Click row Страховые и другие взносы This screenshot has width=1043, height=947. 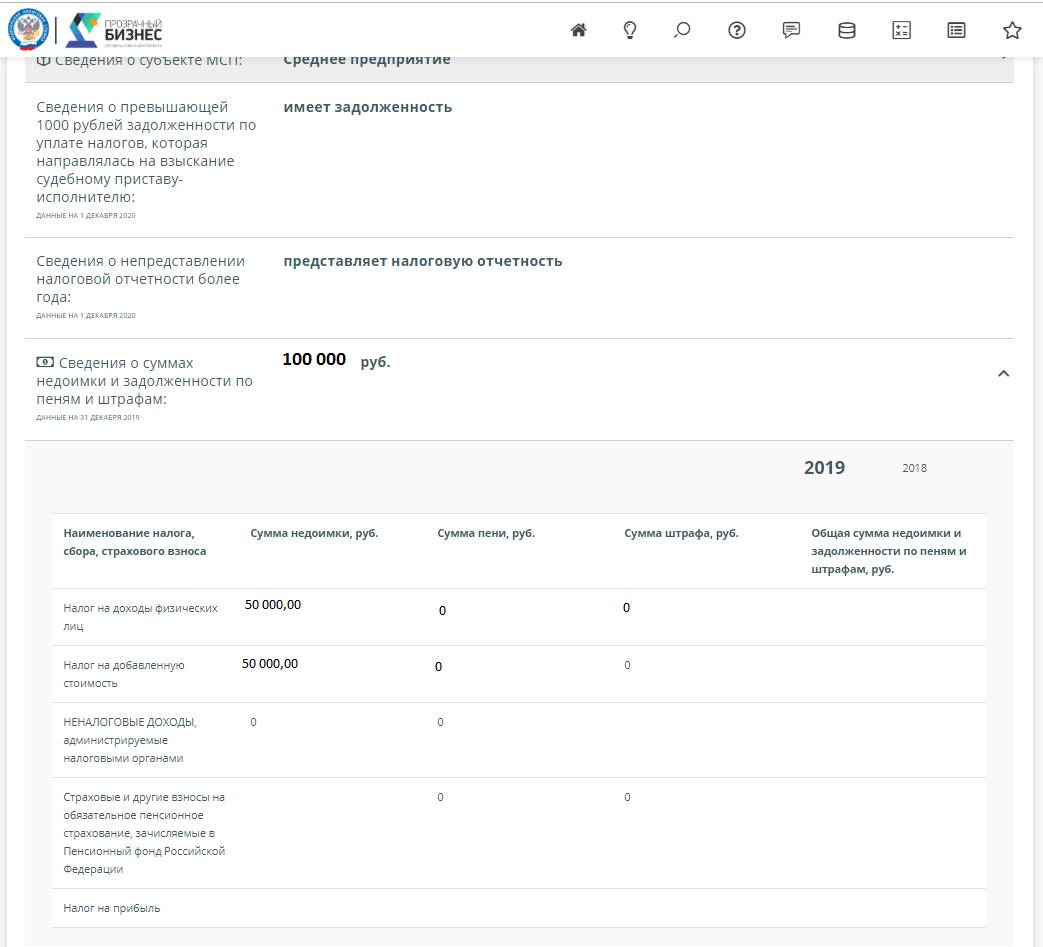click(519, 833)
